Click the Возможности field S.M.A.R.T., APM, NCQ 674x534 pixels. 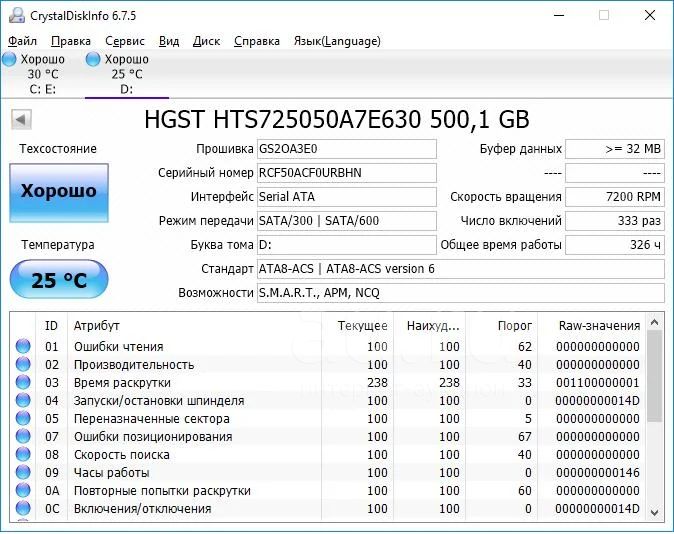[x=461, y=293]
